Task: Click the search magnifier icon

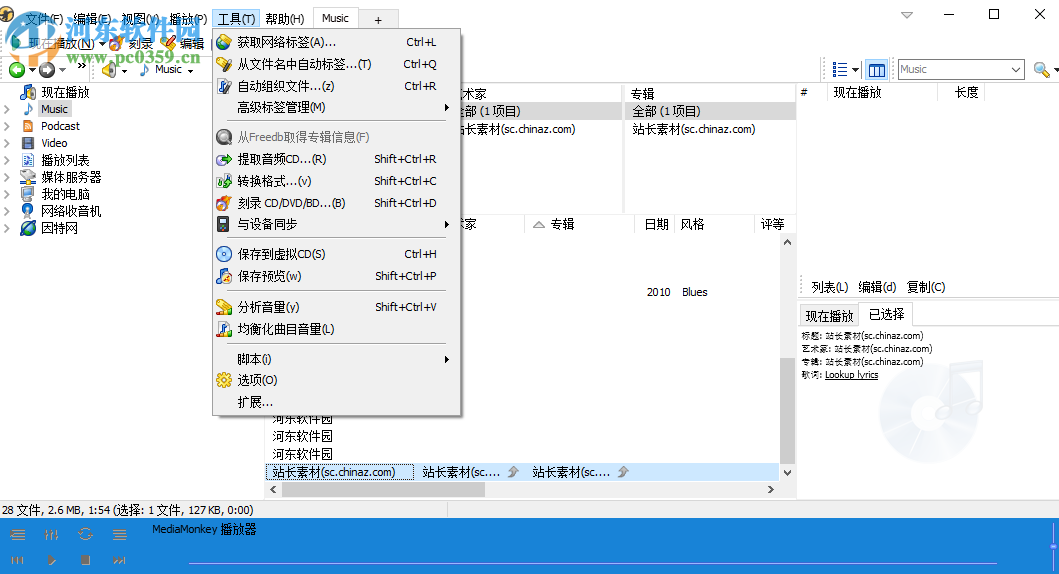Action: [1041, 70]
